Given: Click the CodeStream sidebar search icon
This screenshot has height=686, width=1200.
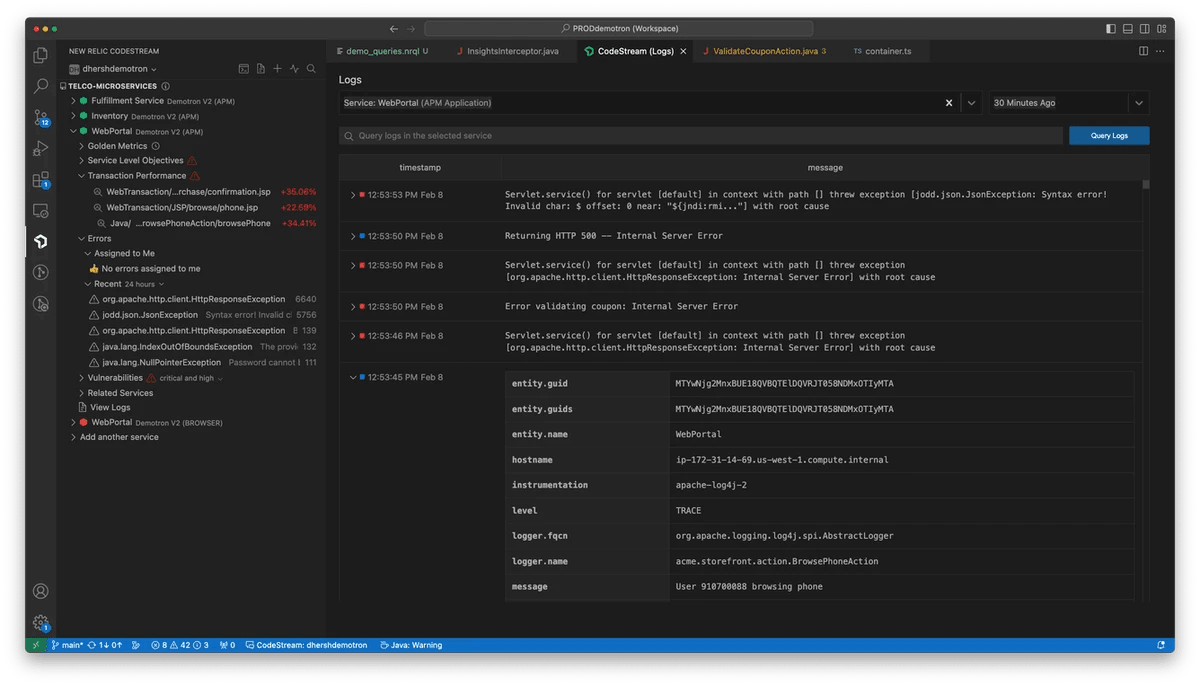Looking at the screenshot, I should click(x=311, y=69).
